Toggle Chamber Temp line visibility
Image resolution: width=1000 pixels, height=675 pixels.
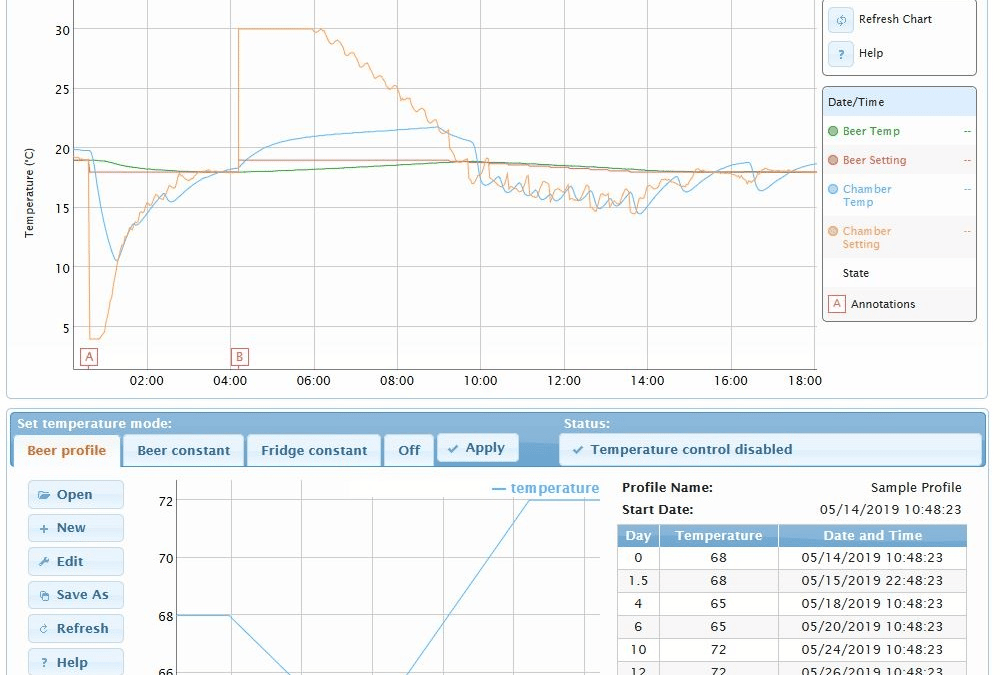[x=866, y=195]
